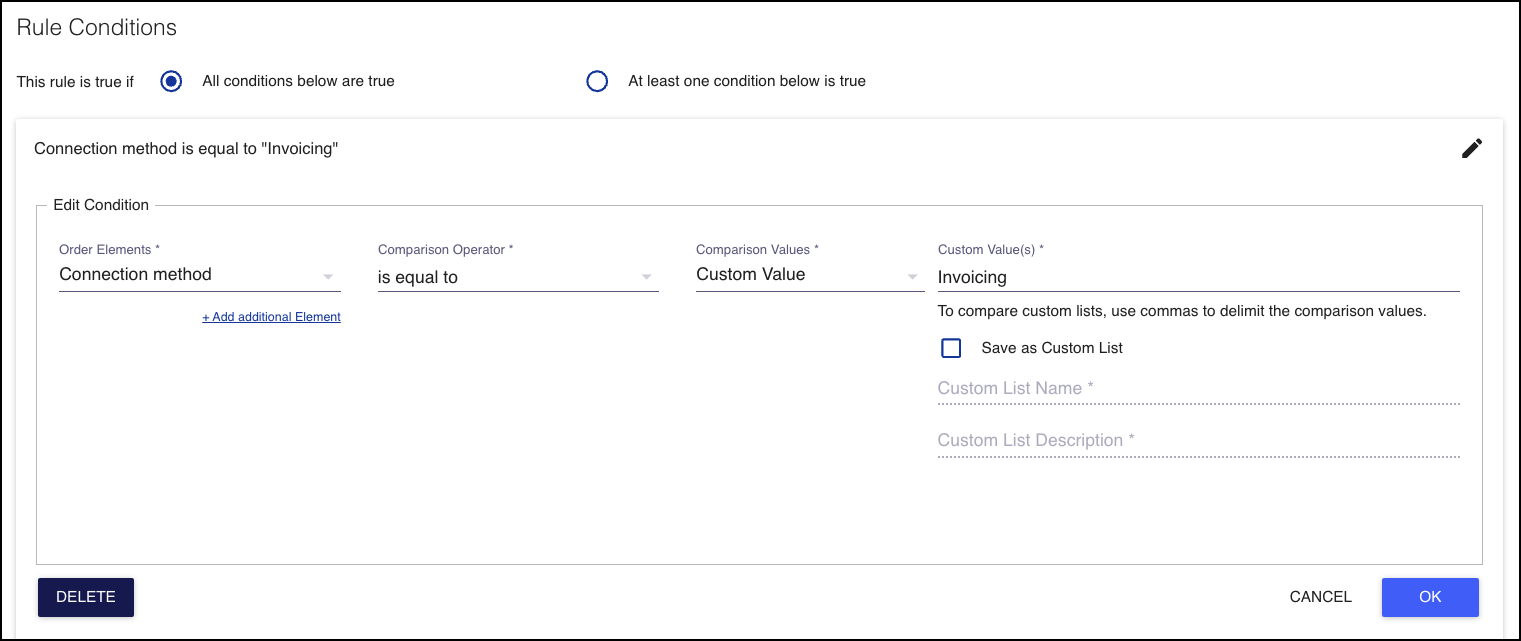Select "All conditions below are true" radio
This screenshot has width=1521, height=641.
tap(172, 81)
